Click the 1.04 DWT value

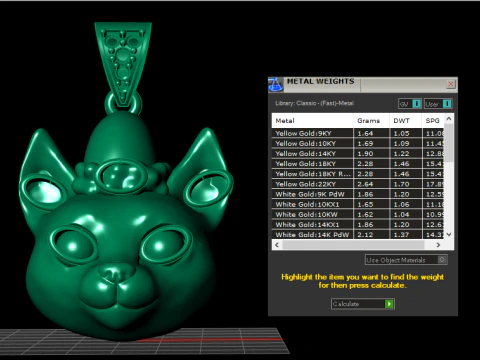pos(401,215)
